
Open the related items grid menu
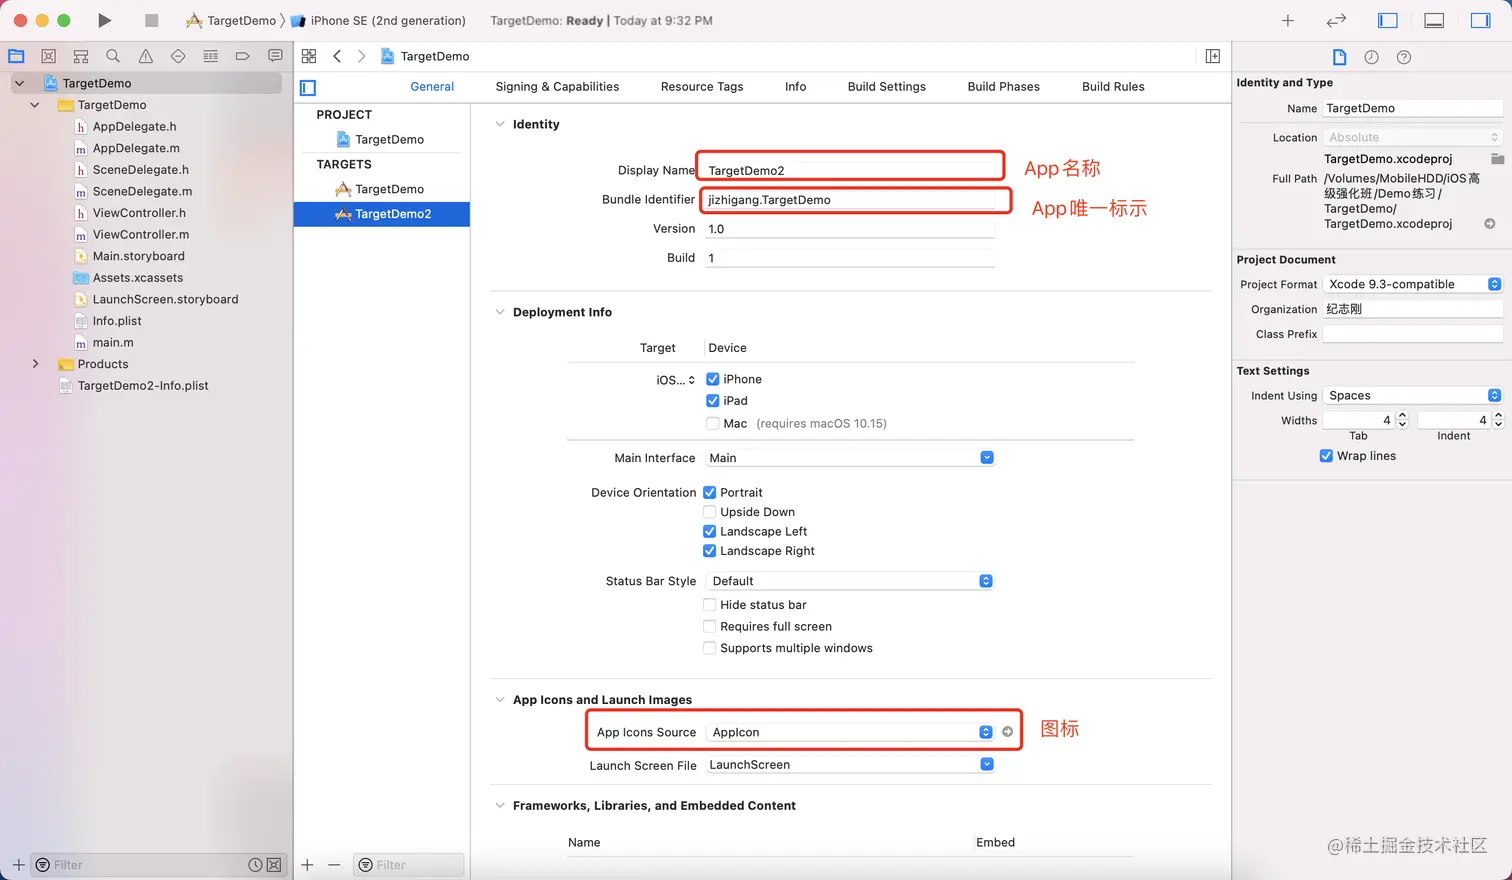coord(309,56)
